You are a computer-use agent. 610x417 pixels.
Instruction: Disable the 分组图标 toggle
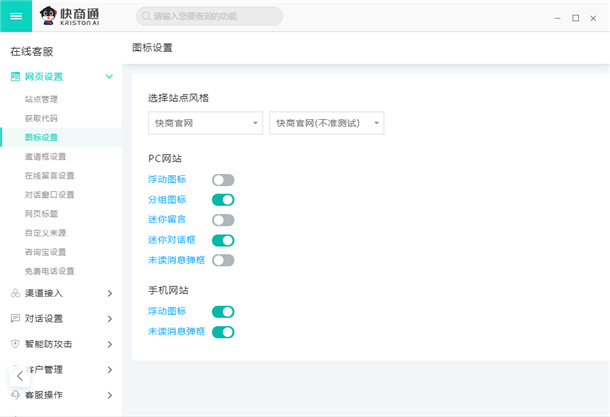[x=223, y=200]
